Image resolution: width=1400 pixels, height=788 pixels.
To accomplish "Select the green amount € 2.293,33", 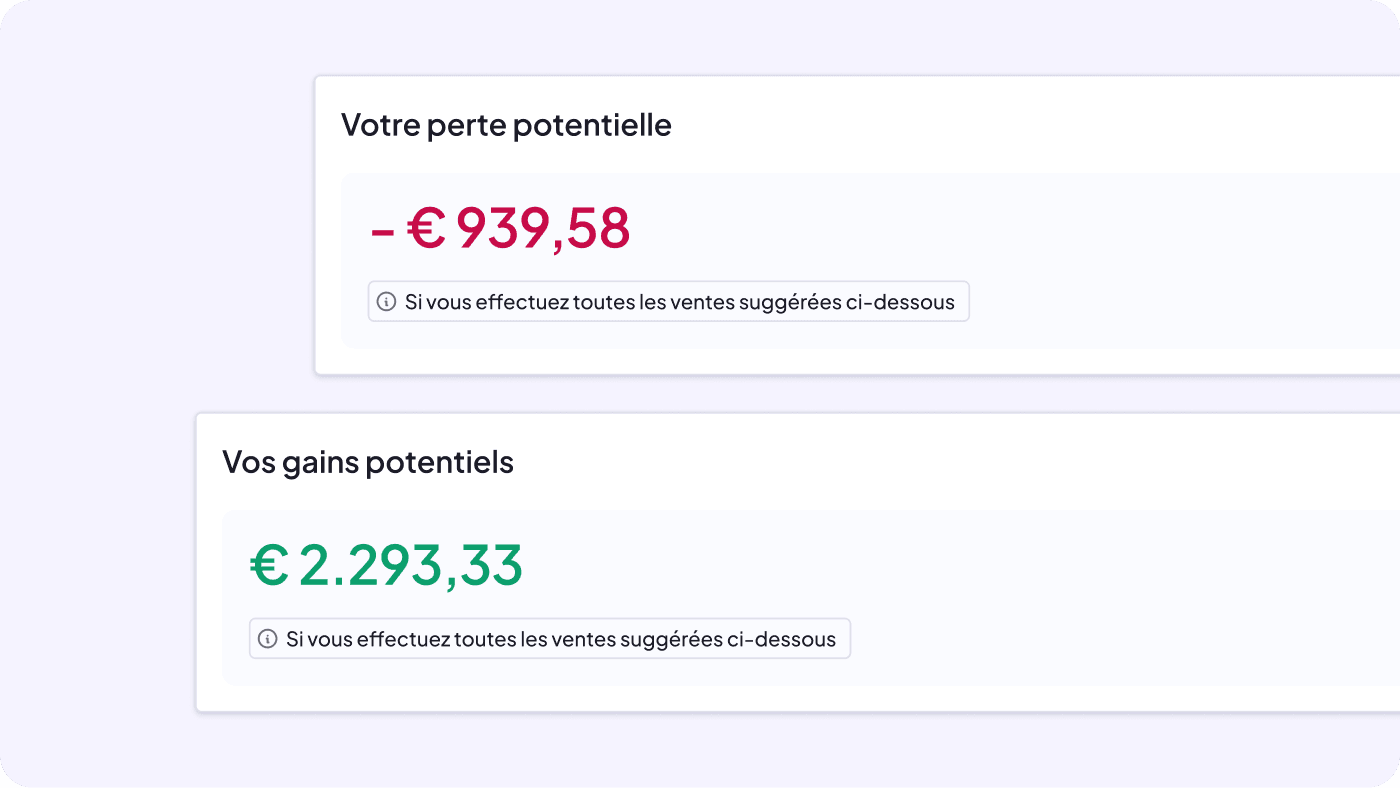I will click(x=385, y=565).
